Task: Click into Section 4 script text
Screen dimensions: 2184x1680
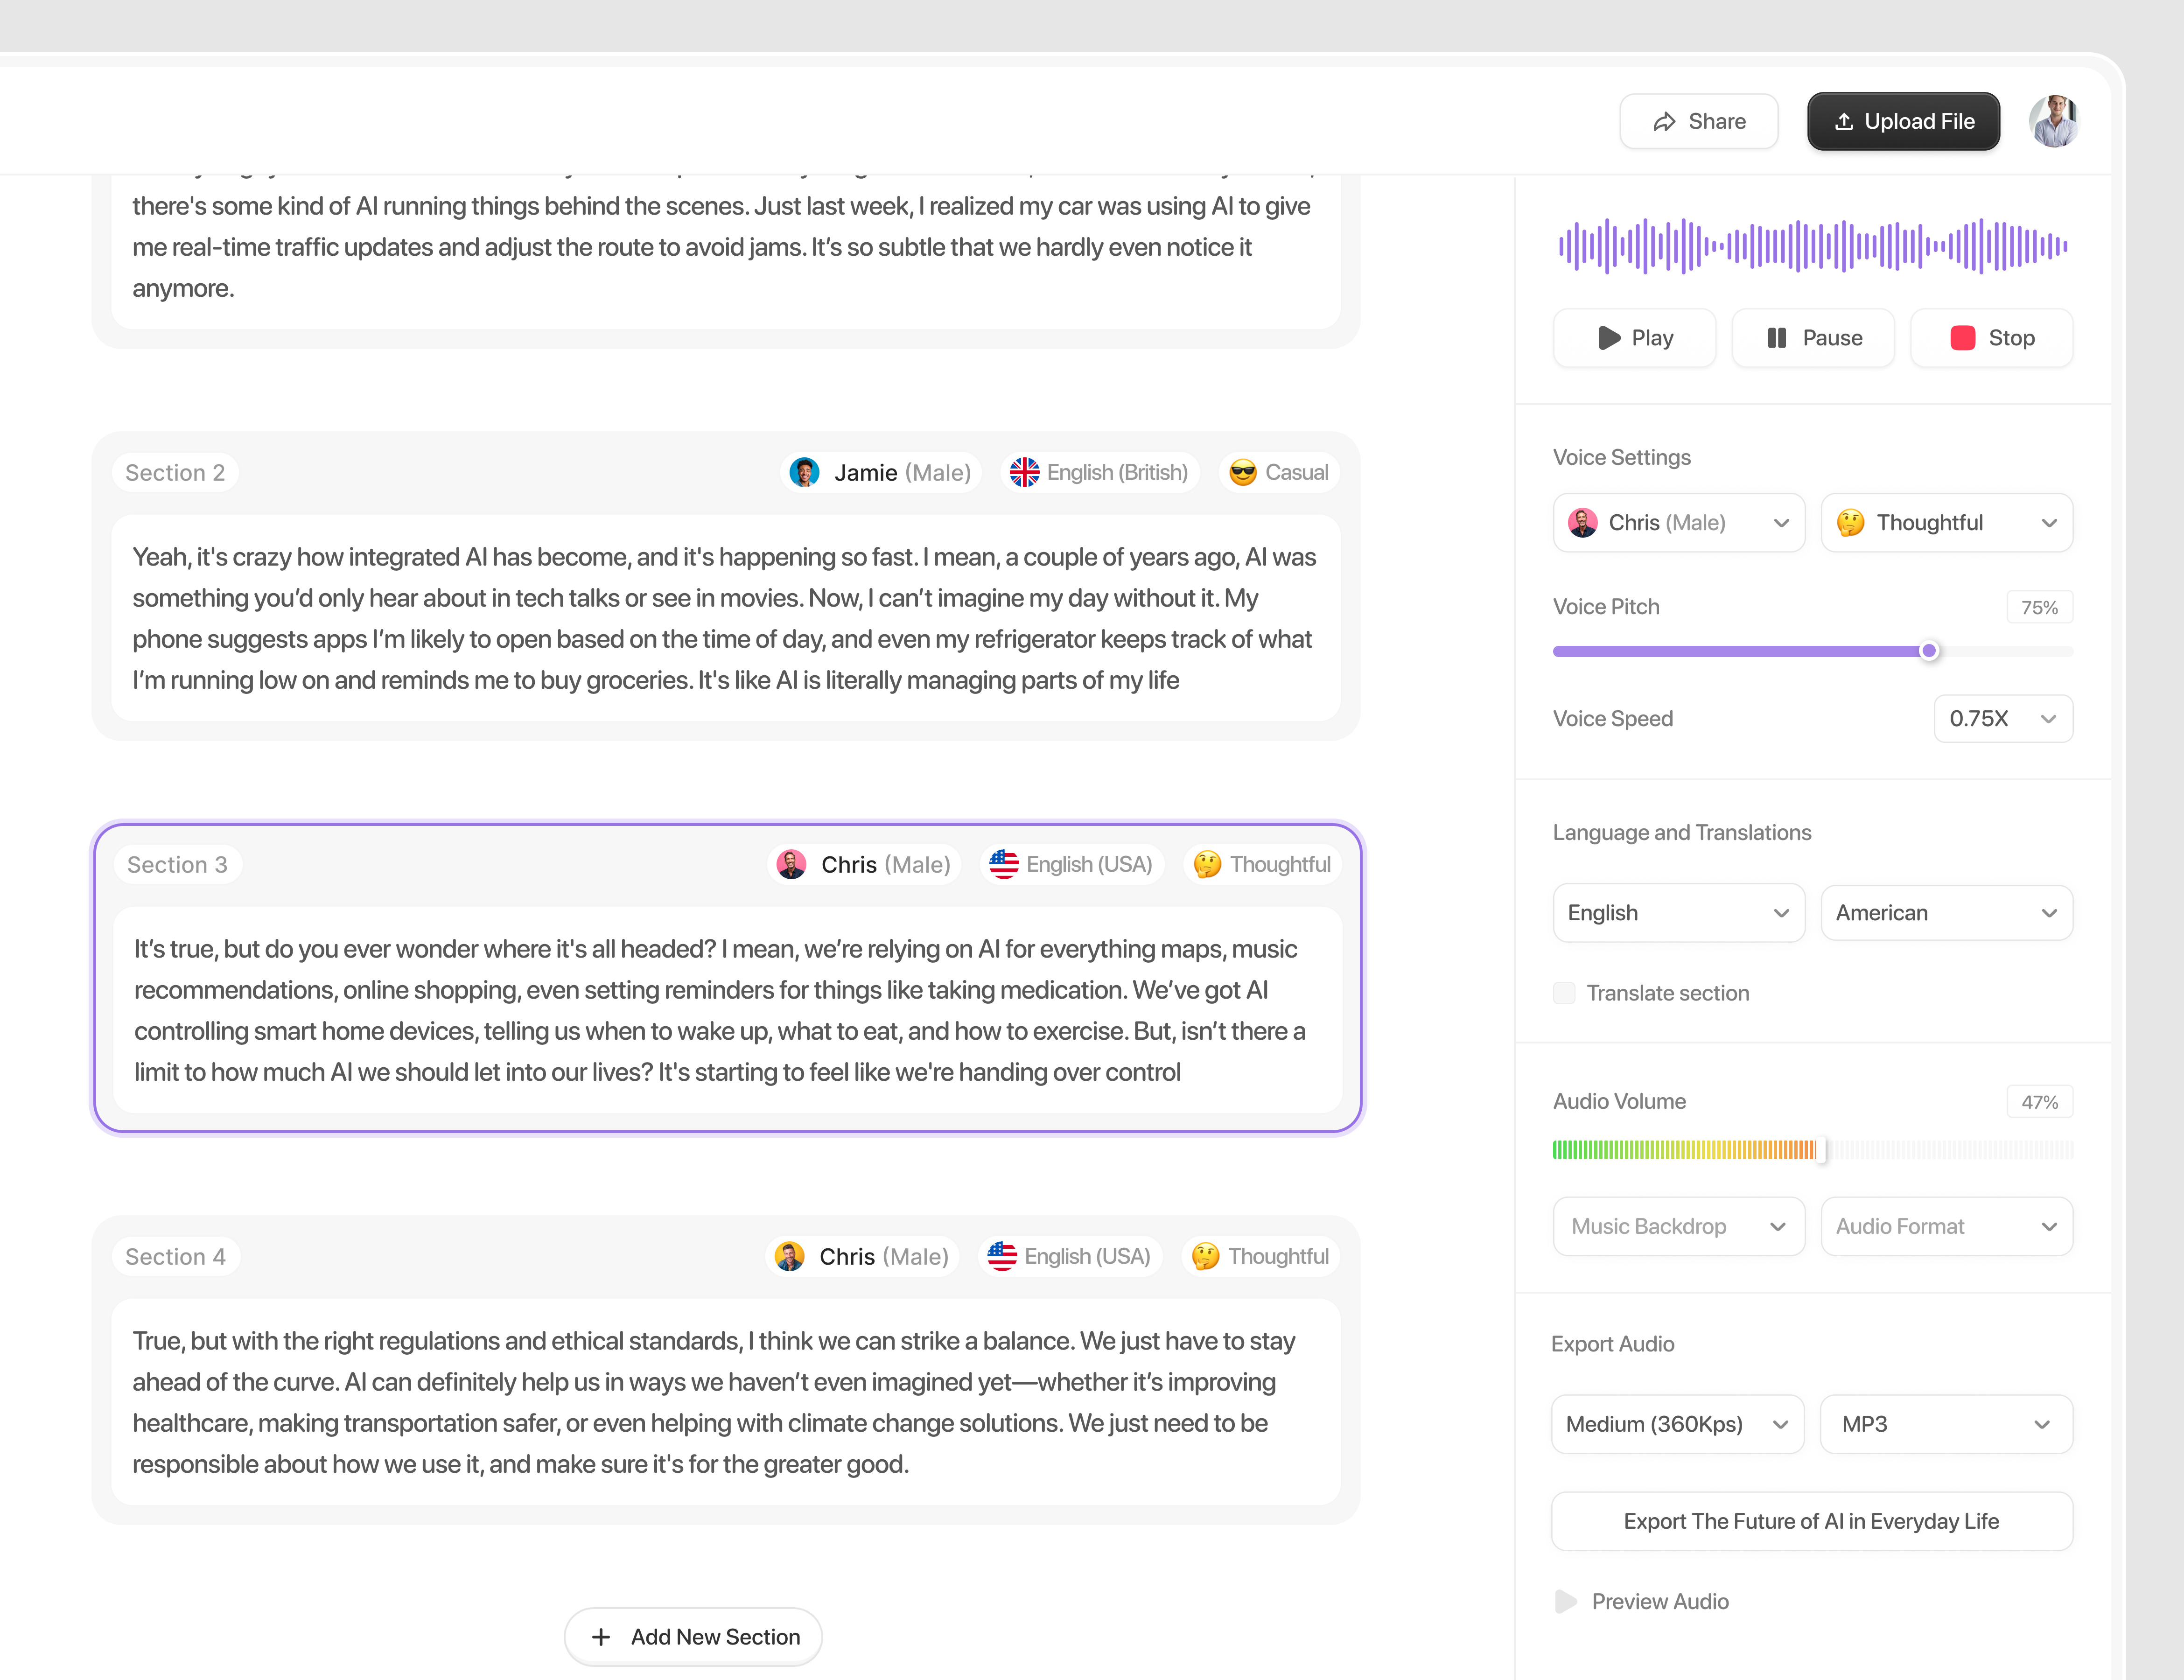Action: click(x=725, y=1402)
